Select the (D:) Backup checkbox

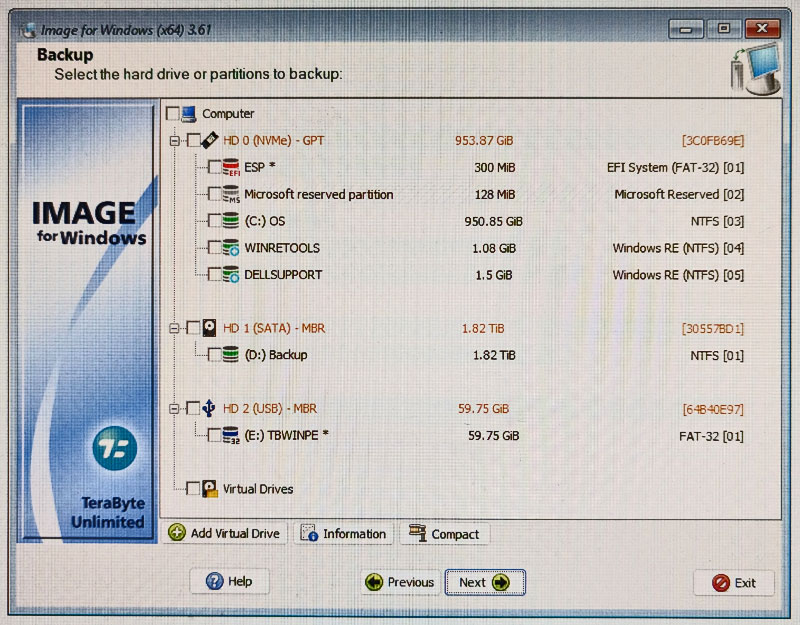215,355
